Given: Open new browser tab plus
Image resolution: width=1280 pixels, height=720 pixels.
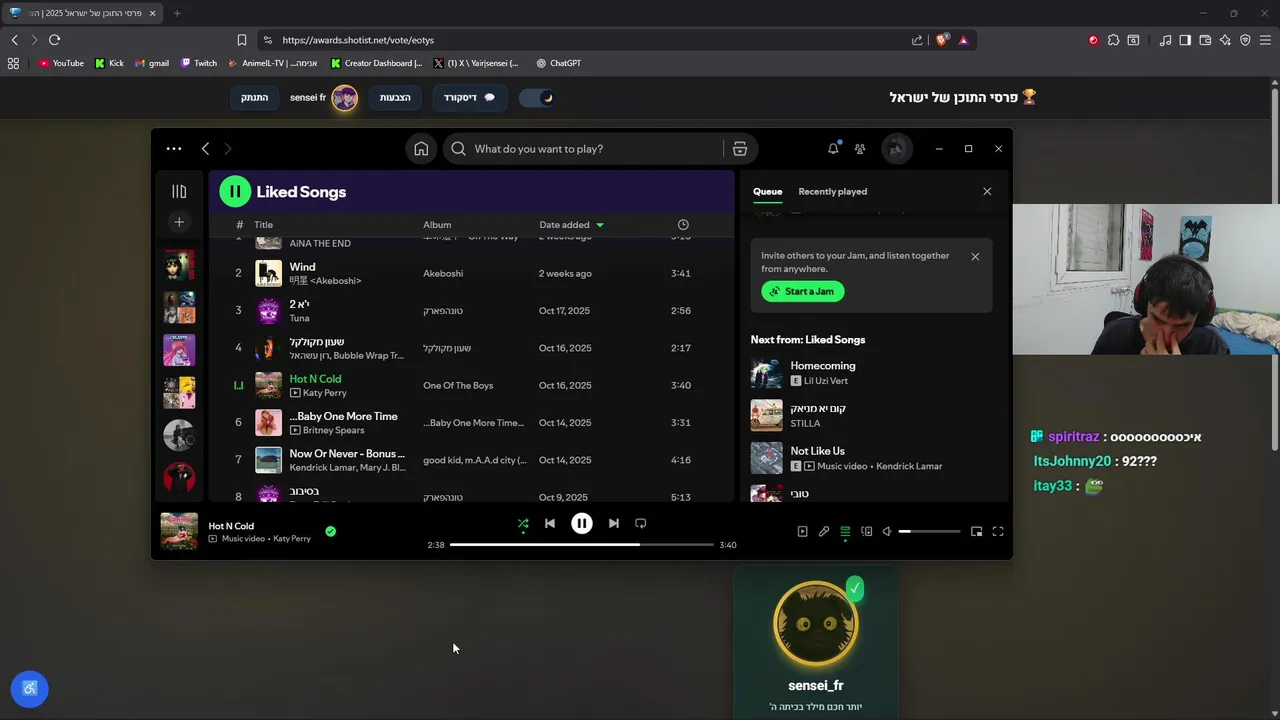Looking at the screenshot, I should pyautogui.click(x=177, y=13).
